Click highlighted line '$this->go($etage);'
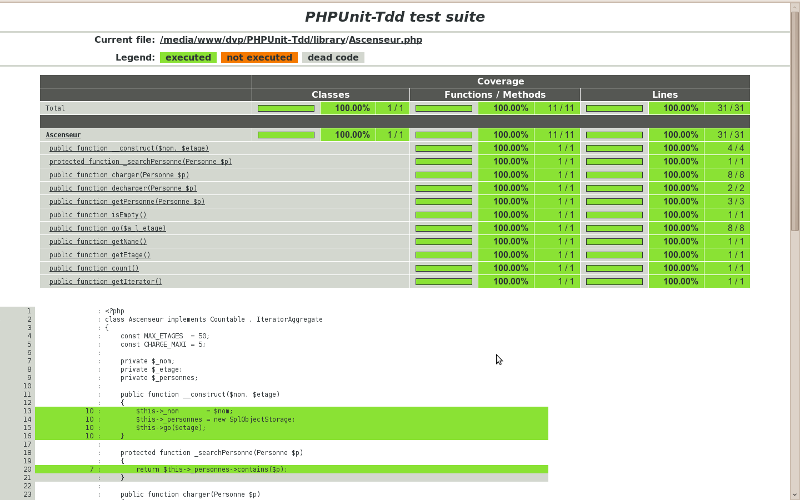 tap(291, 428)
